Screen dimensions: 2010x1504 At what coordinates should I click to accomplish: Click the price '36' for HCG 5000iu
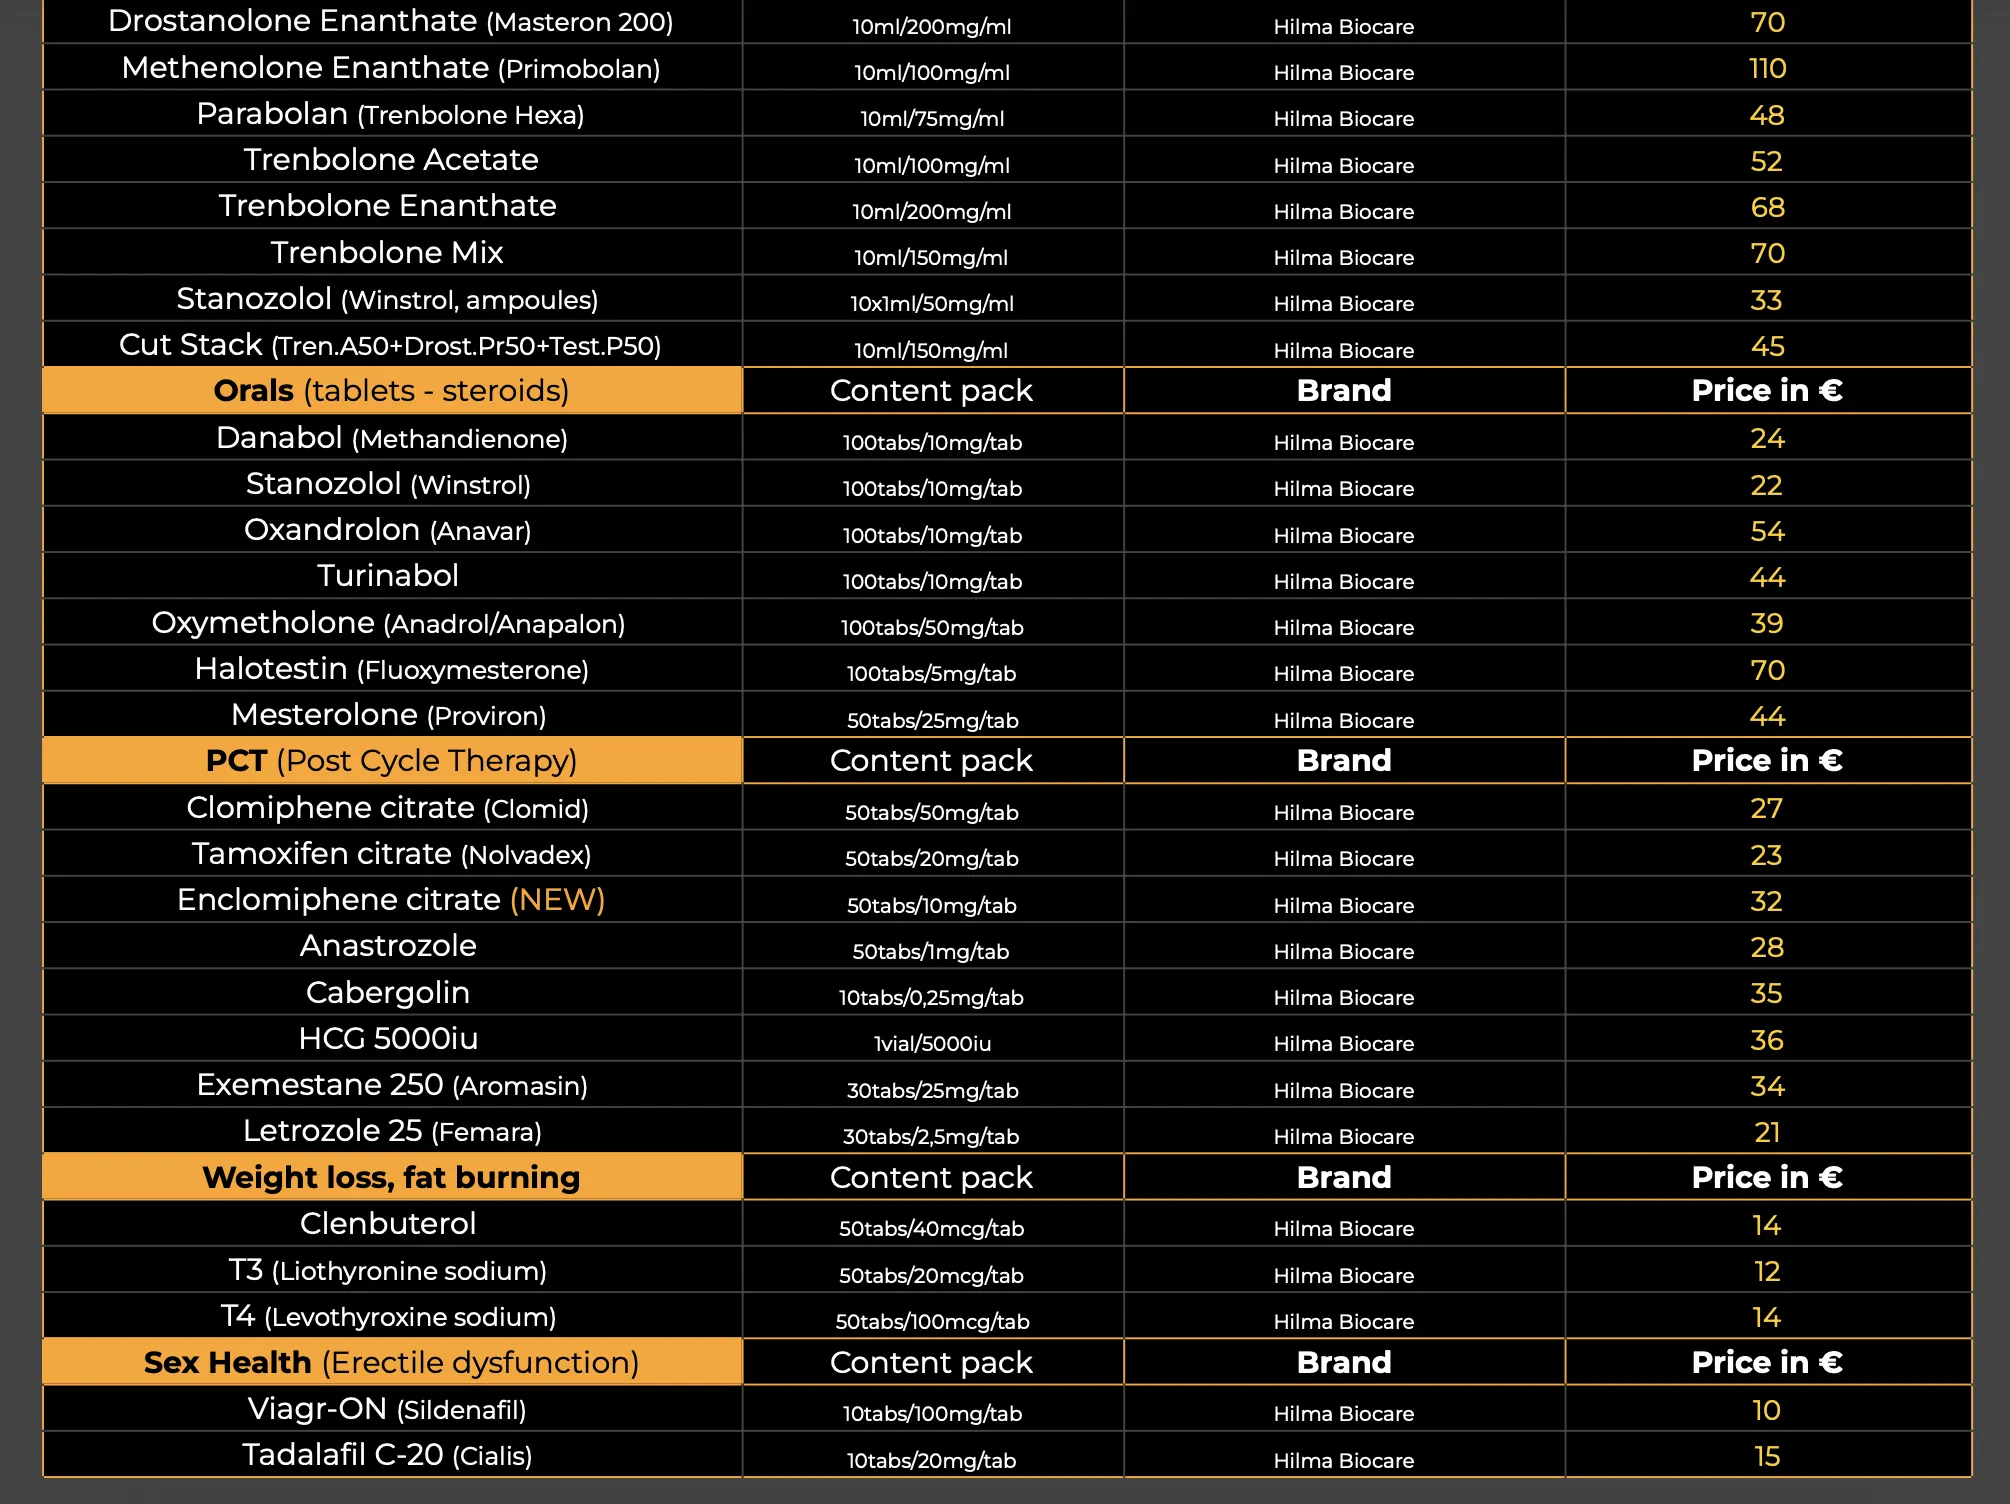(1767, 1040)
